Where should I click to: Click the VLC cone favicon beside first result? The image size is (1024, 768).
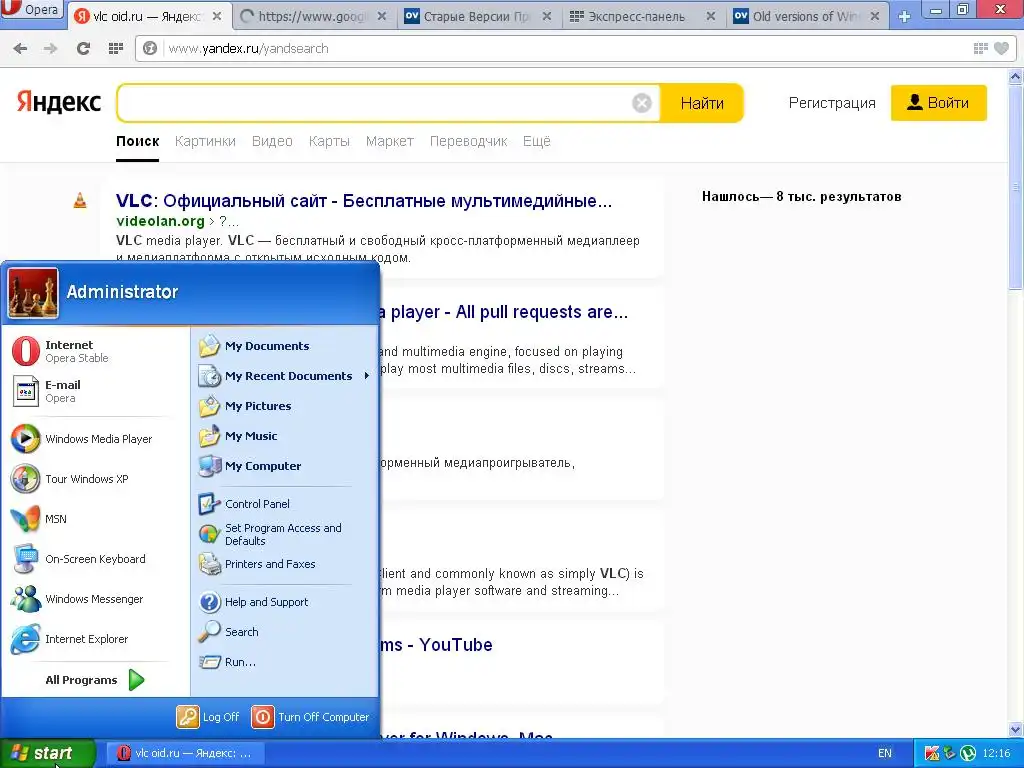(80, 200)
